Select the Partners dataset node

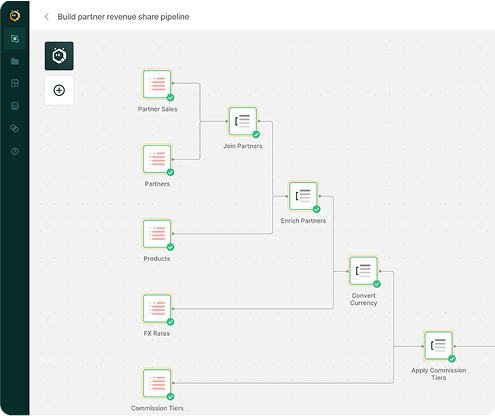coord(157,159)
